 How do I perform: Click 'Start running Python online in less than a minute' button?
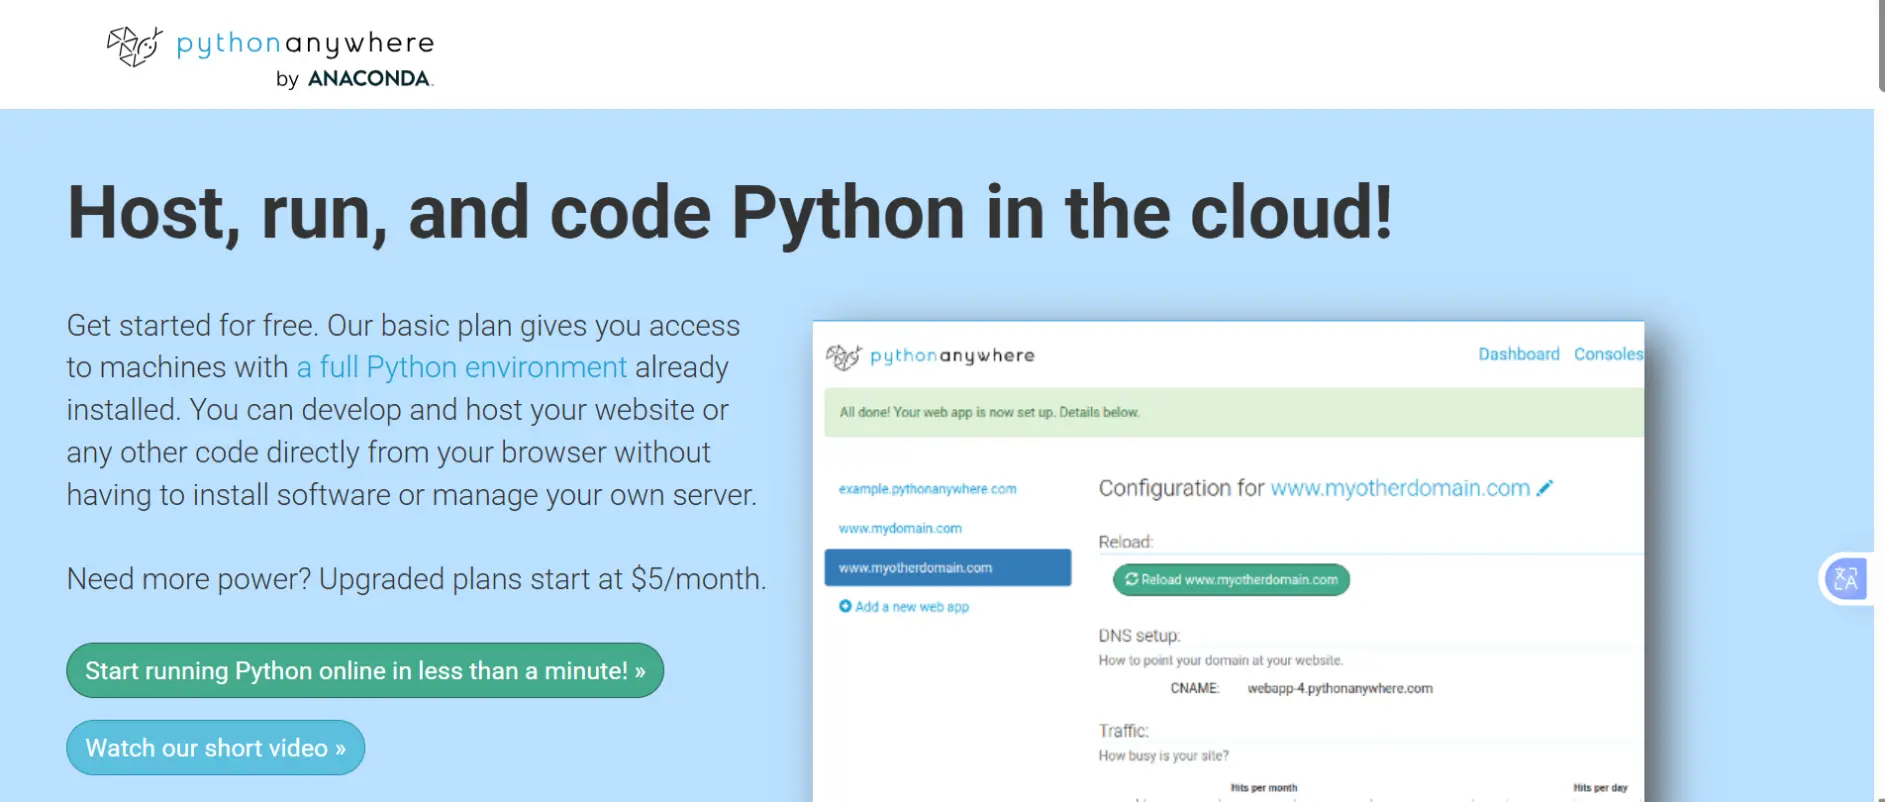pos(365,670)
